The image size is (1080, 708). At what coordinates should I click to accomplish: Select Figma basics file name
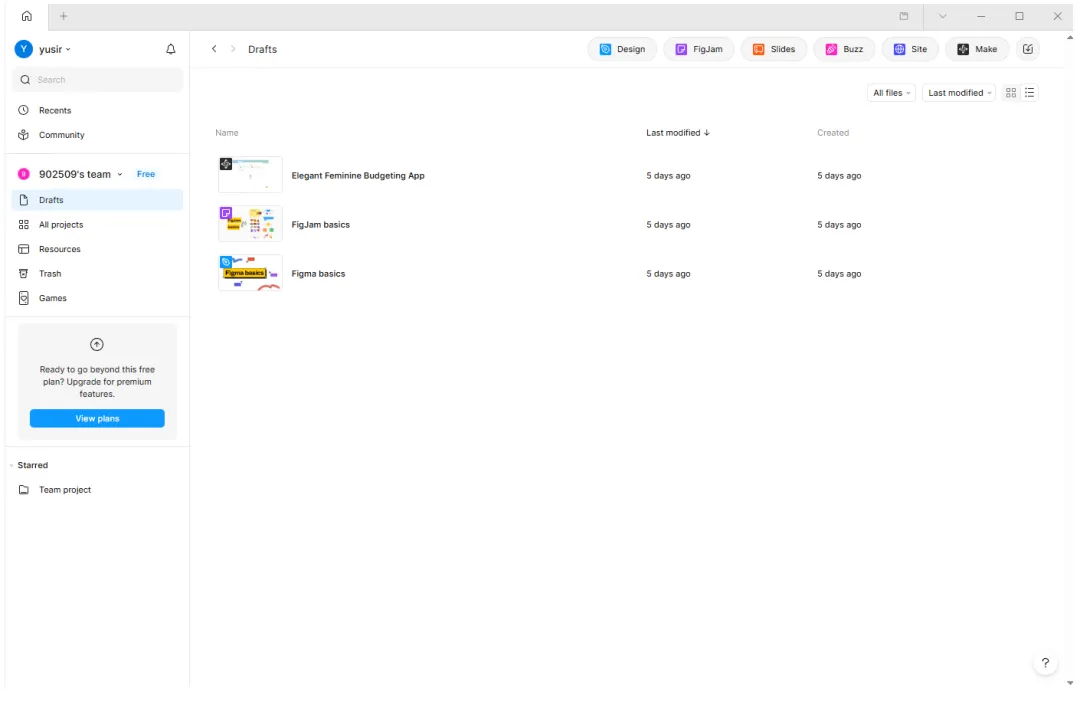pyautogui.click(x=318, y=273)
